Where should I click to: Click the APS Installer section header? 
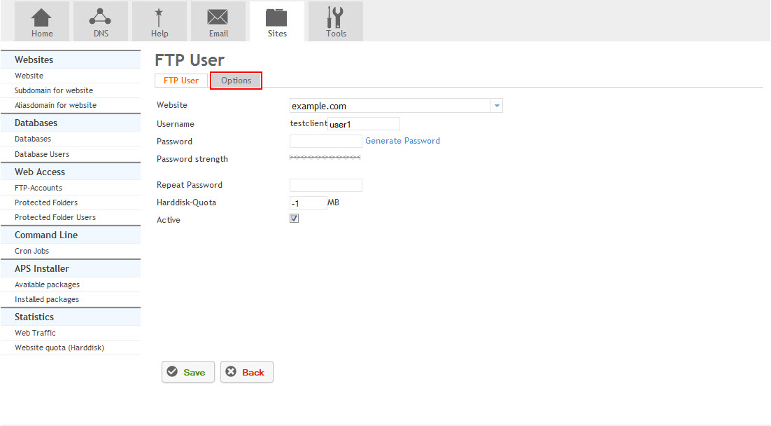71,269
